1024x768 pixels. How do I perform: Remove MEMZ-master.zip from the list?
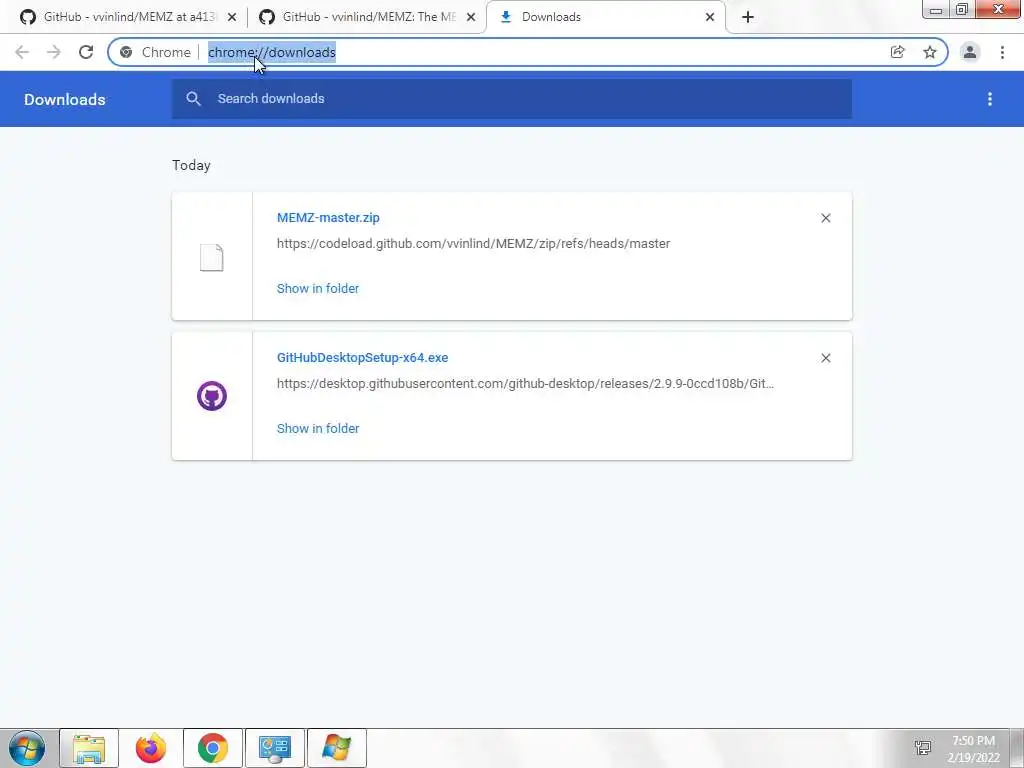[825, 218]
